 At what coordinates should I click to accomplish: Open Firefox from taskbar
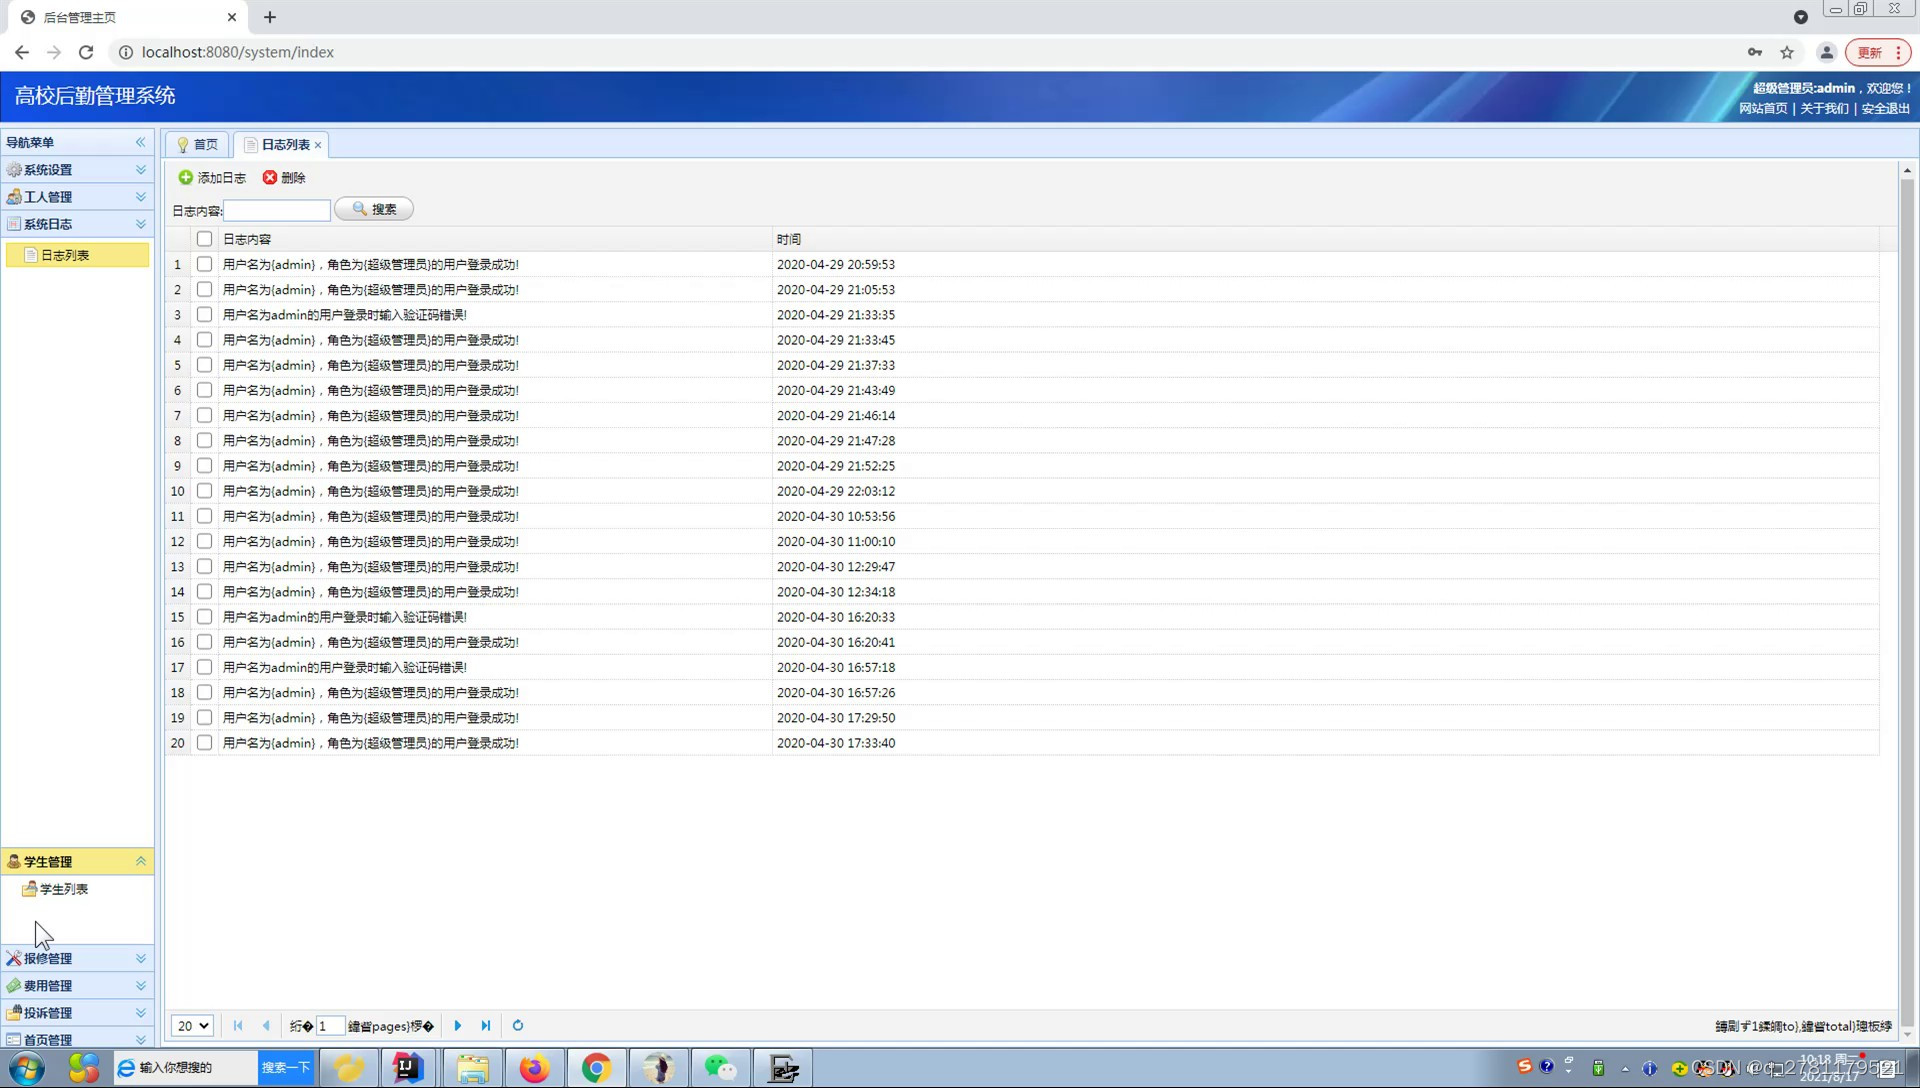click(x=534, y=1068)
